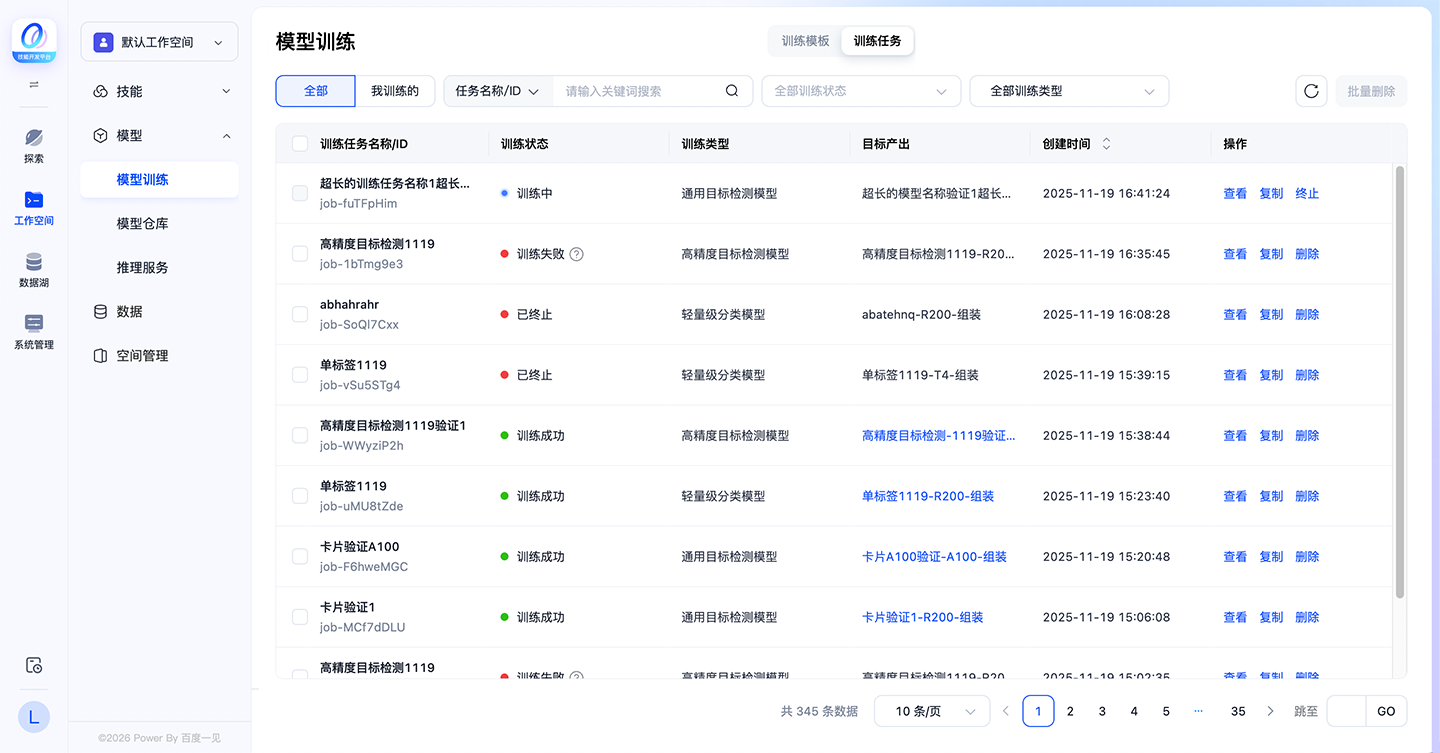Refresh the training task list
Viewport: 1440px width, 753px height.
tap(1311, 91)
